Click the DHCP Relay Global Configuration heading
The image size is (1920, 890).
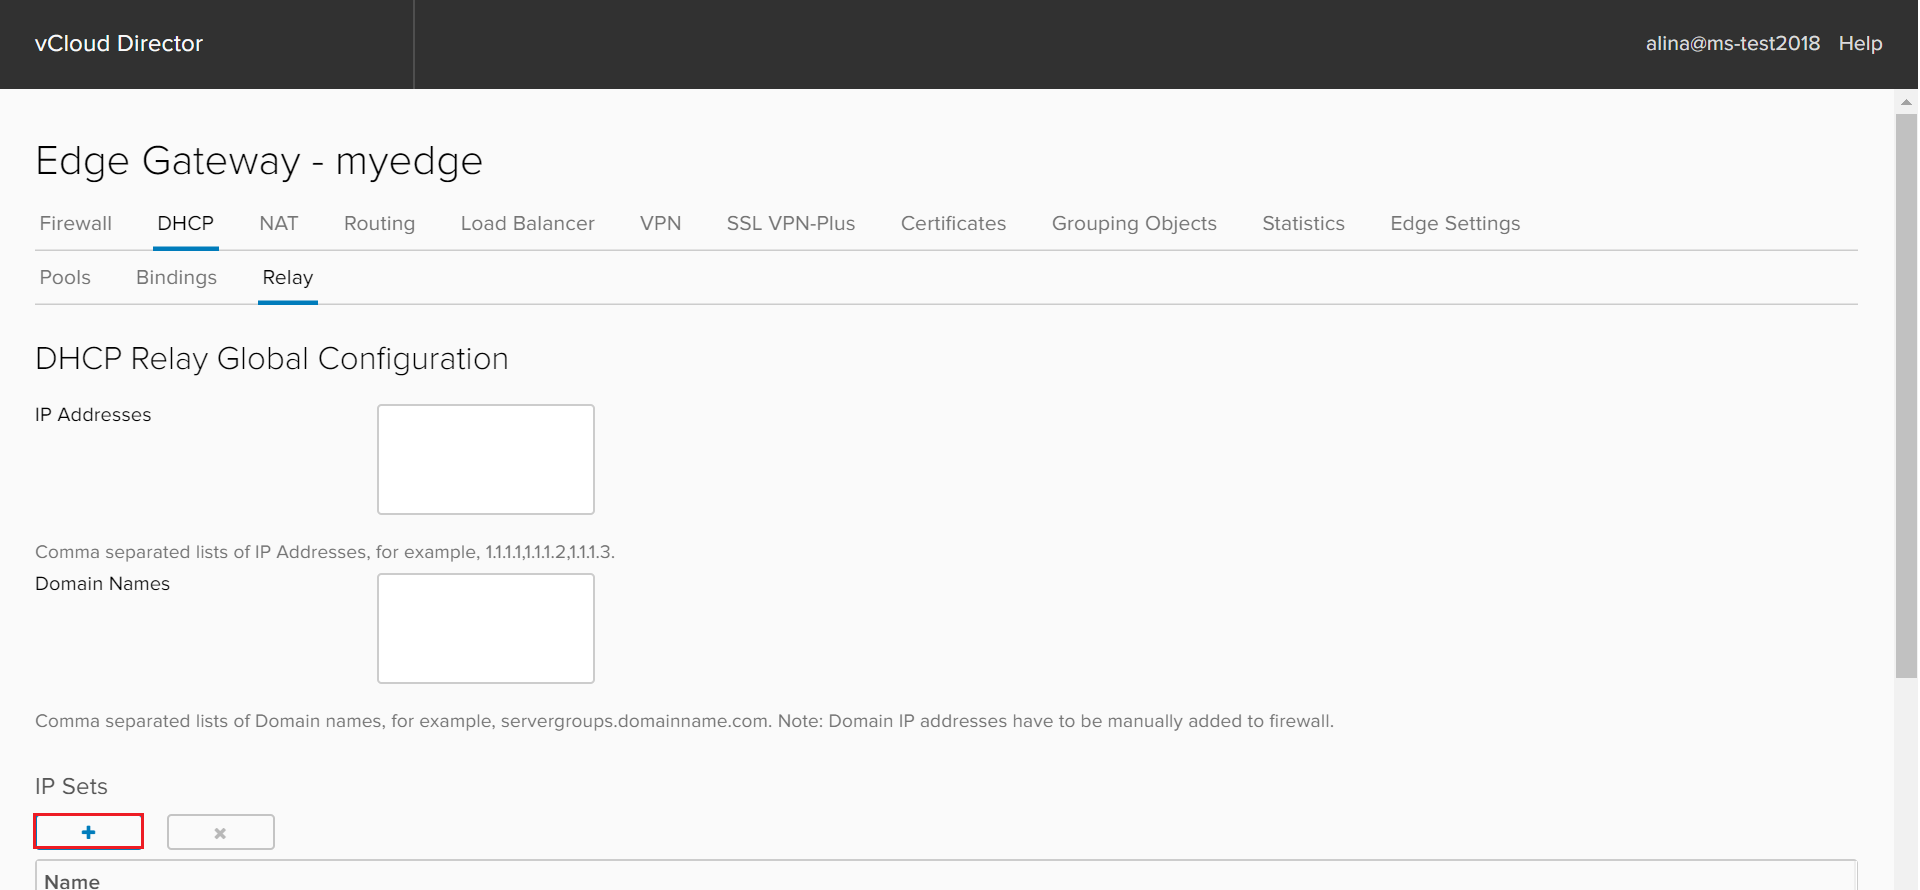coord(272,358)
